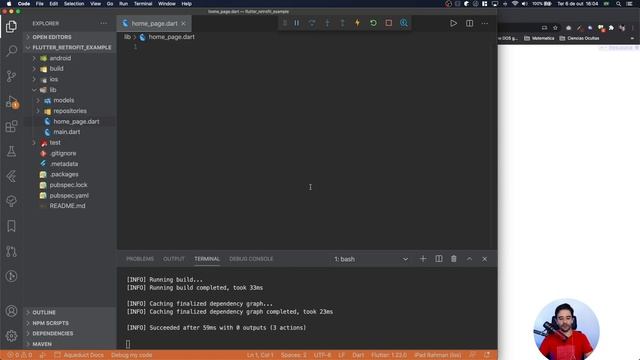640x360 pixels.
Task: Switch to the DEBUG CONSOLE tab
Action: pos(251,259)
